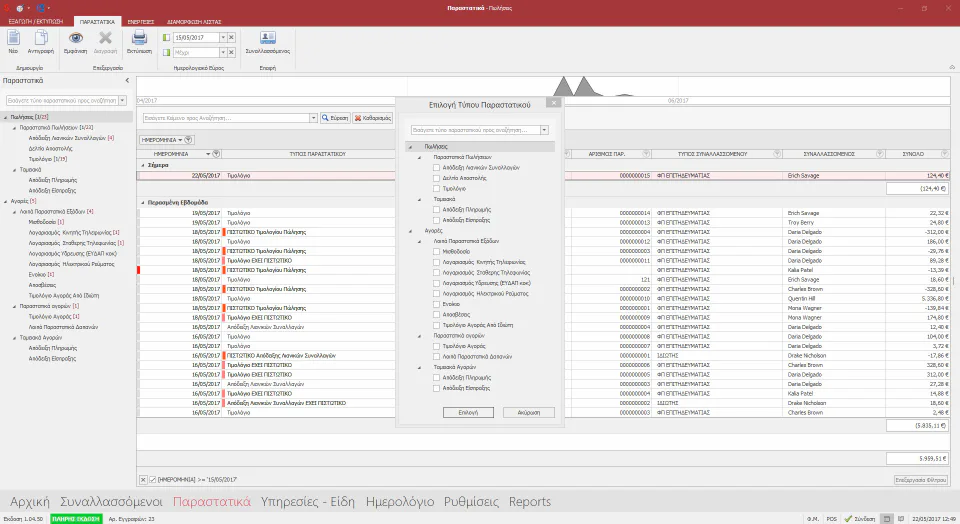Go to Αρχική in bottom navigation
Image resolution: width=960 pixels, height=524 pixels.
coord(29,502)
